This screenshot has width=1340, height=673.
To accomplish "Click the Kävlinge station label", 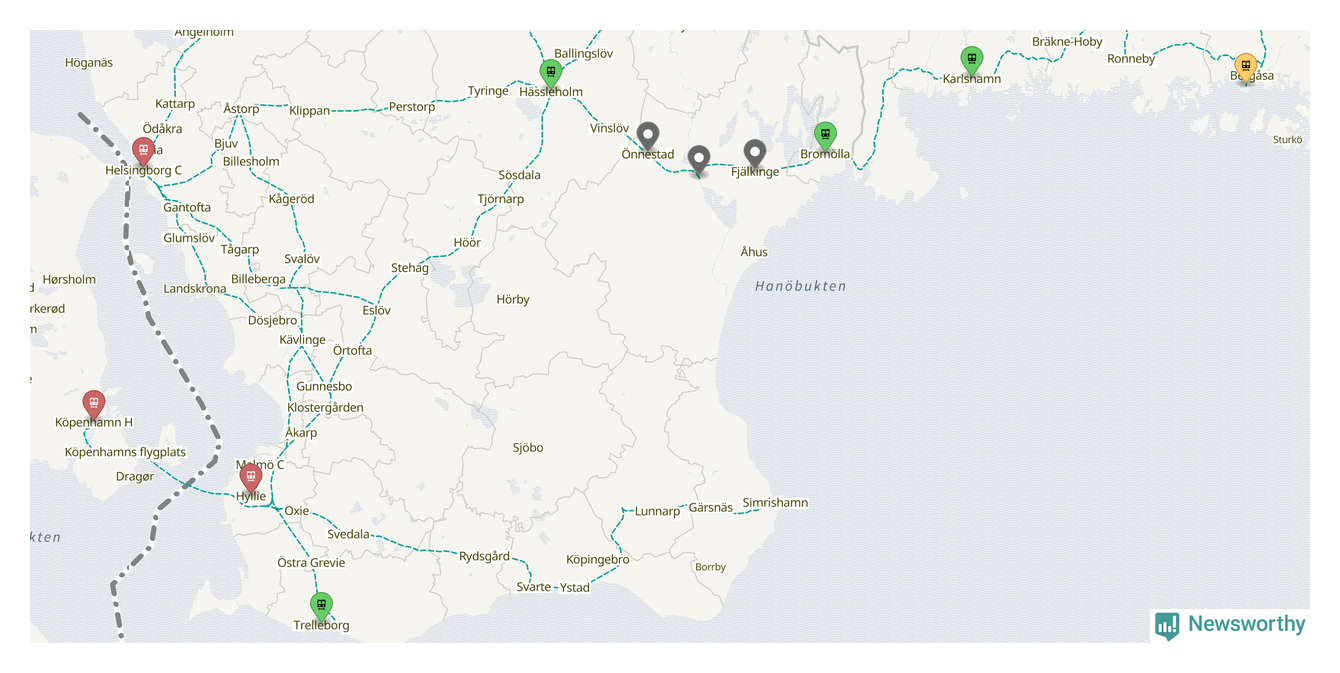I will (x=302, y=339).
